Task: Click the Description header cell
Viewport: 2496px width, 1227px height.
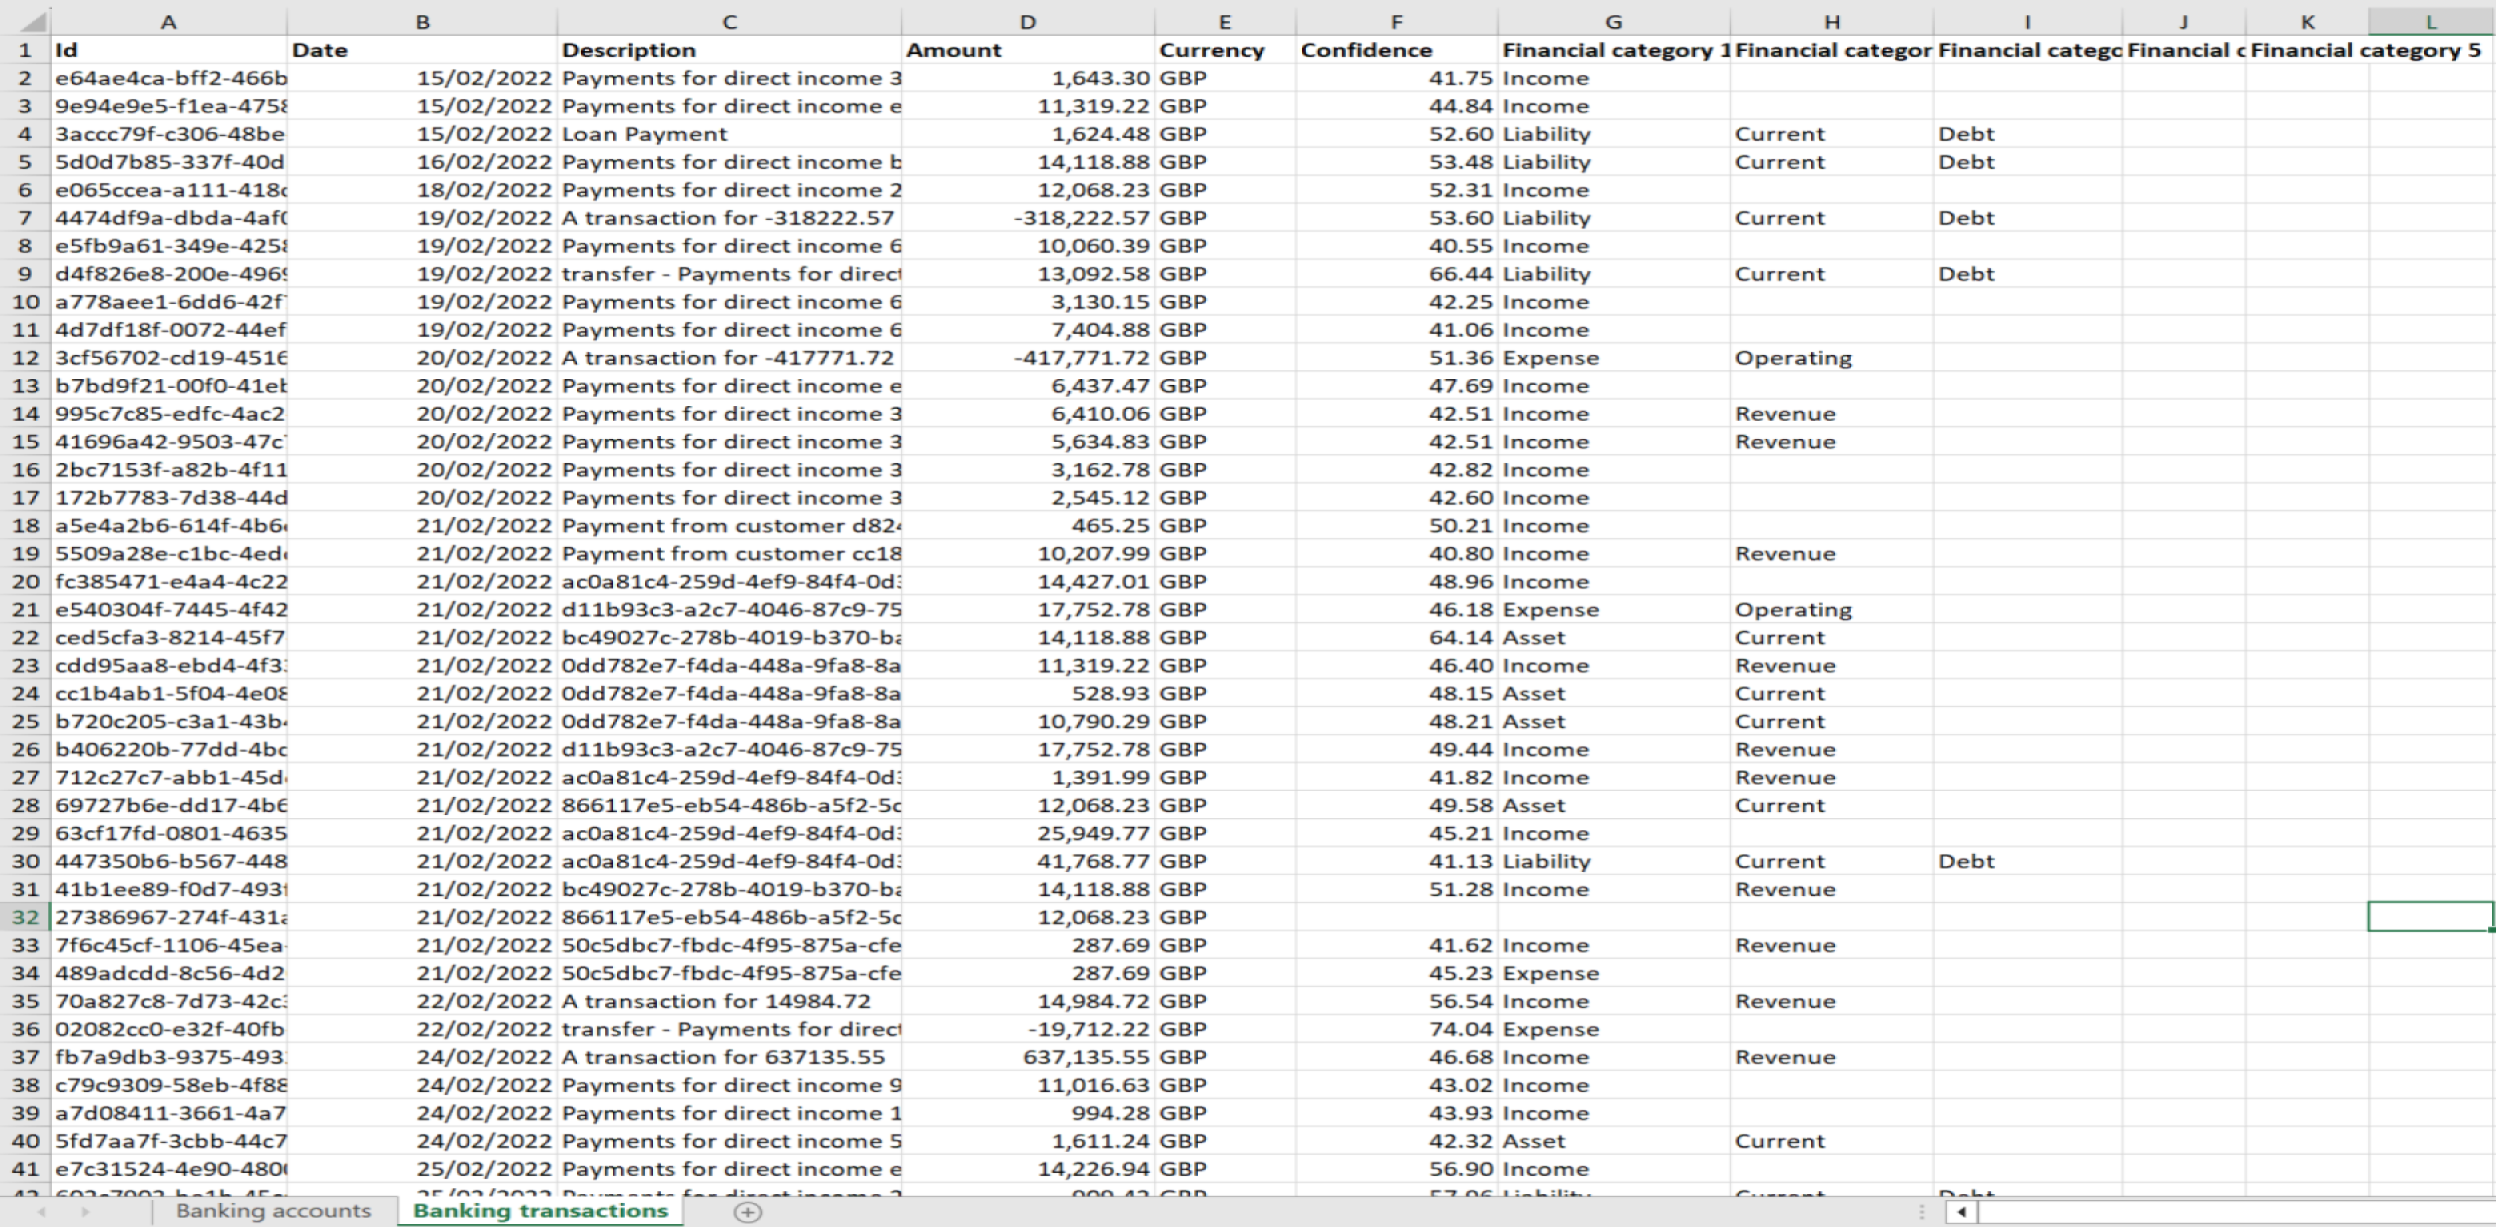Action: [x=729, y=50]
